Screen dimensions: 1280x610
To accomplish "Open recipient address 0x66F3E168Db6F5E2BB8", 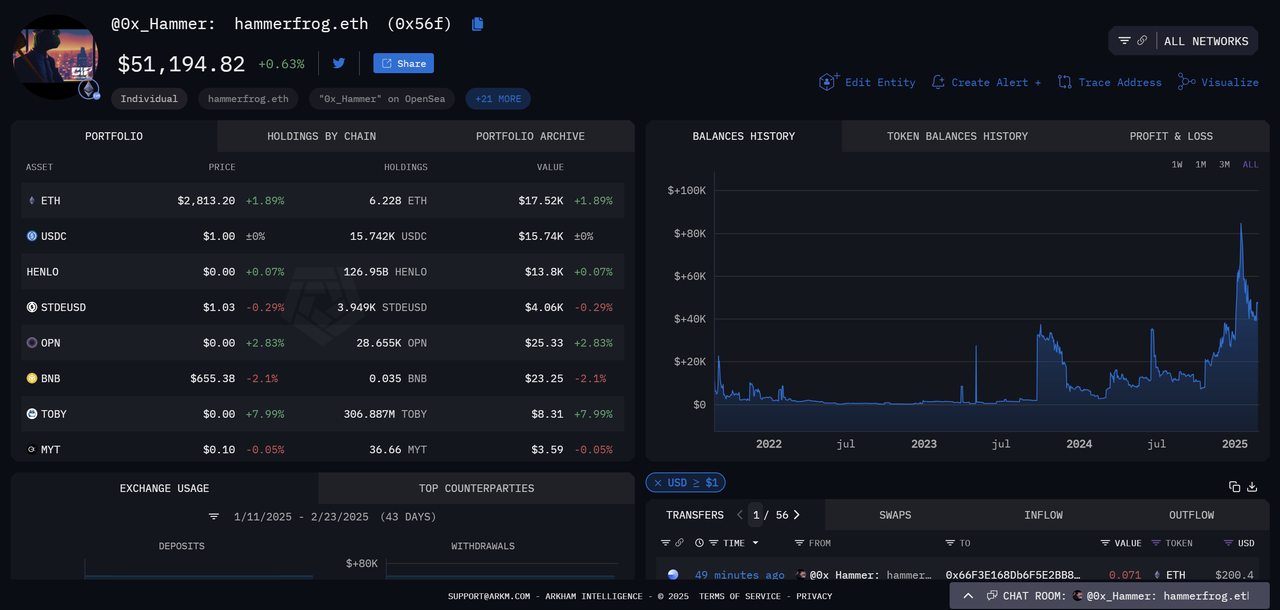I will pyautogui.click(x=1013, y=575).
